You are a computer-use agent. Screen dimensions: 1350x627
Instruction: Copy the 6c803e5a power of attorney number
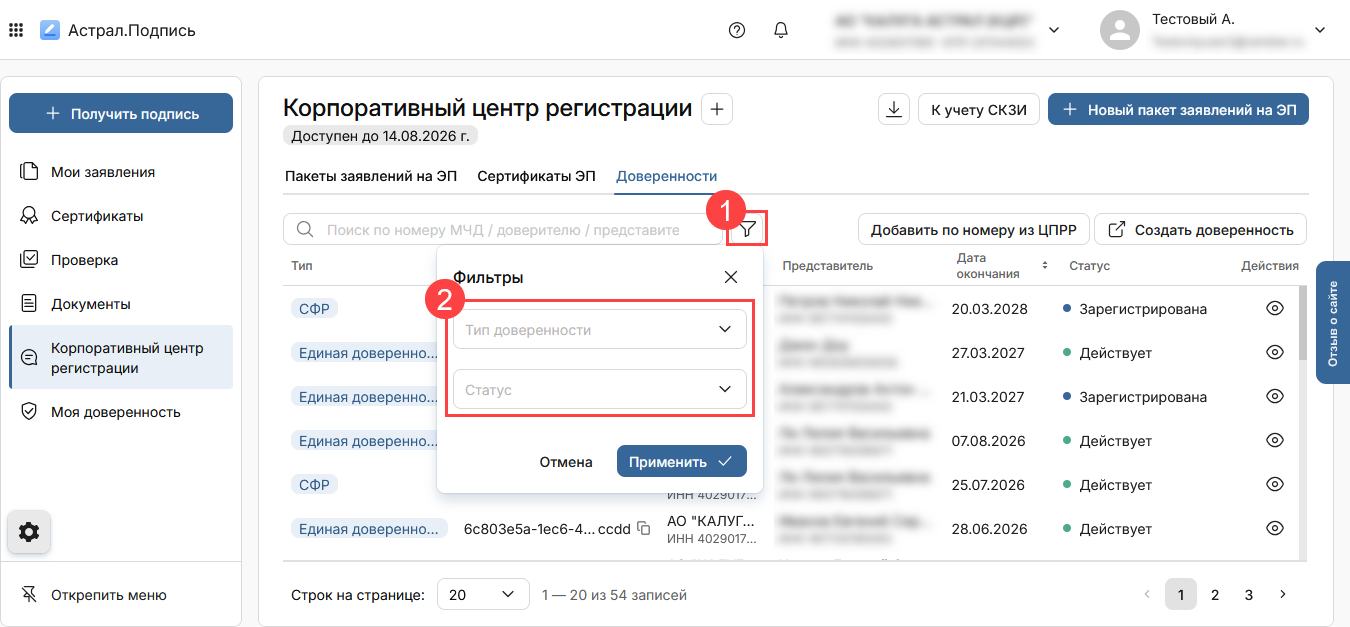coord(644,529)
